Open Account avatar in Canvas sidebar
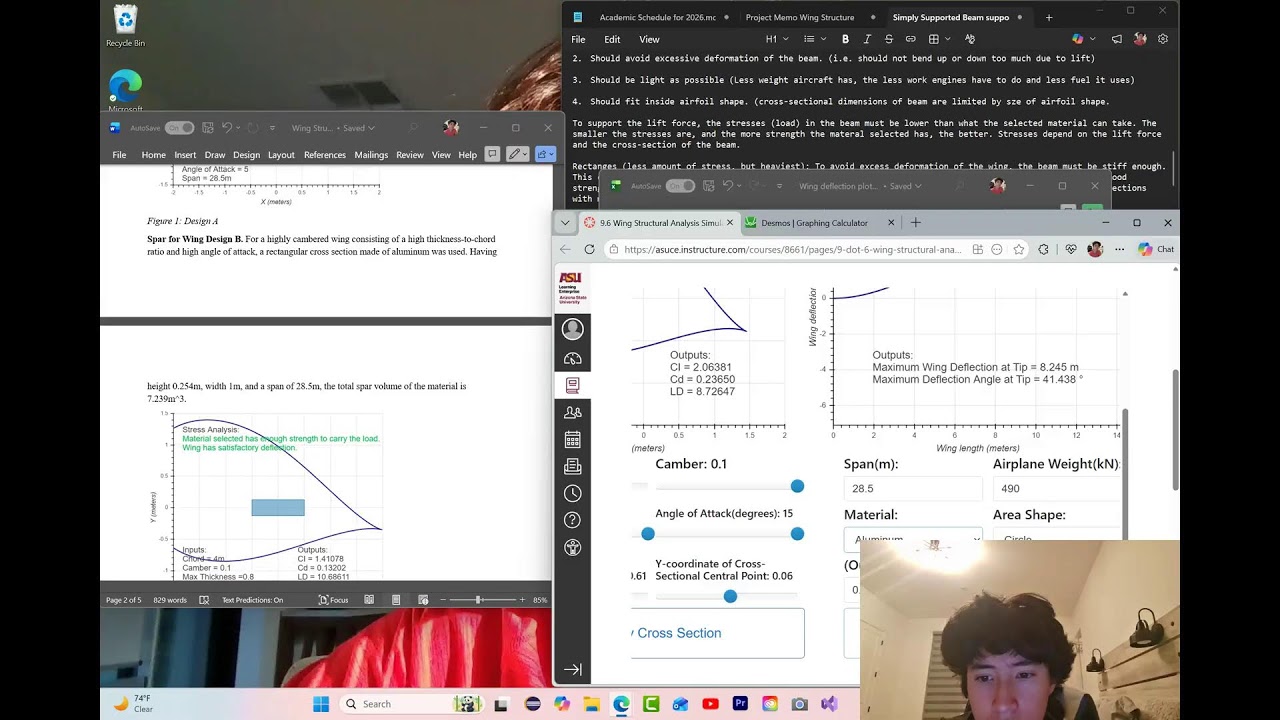The height and width of the screenshot is (720, 1280). (573, 329)
